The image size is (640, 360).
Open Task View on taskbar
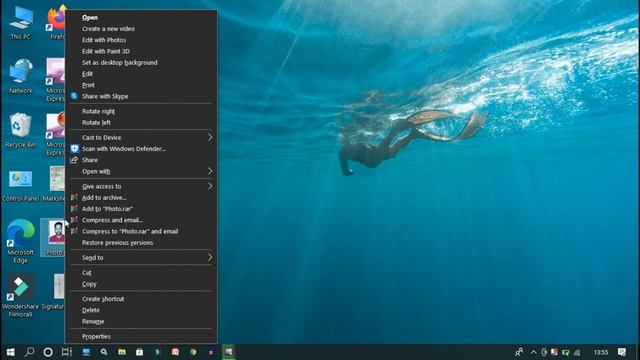[x=67, y=352]
